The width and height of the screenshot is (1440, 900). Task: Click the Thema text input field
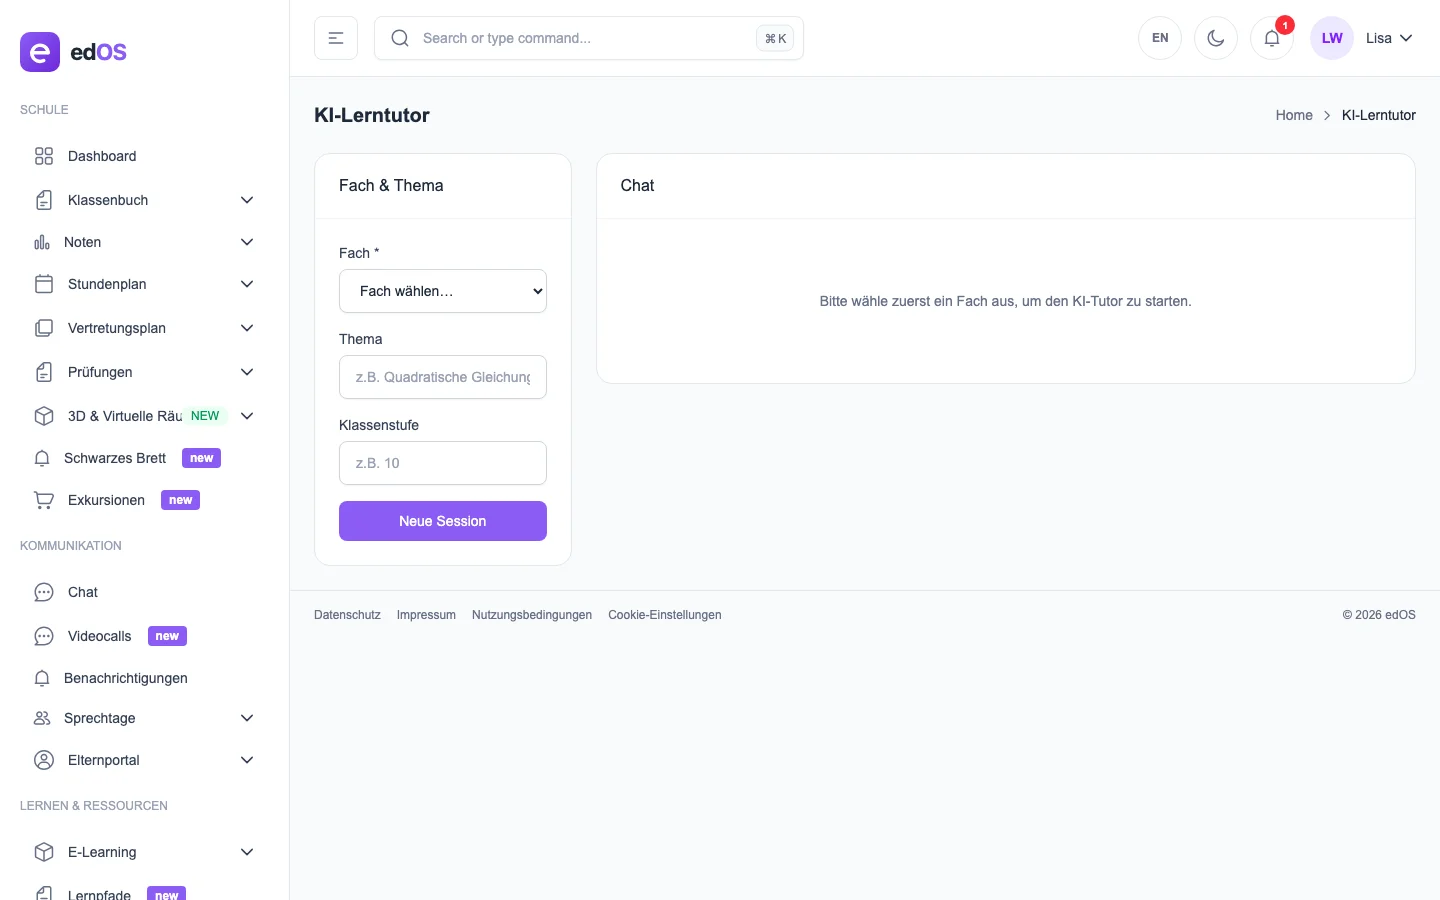point(443,377)
